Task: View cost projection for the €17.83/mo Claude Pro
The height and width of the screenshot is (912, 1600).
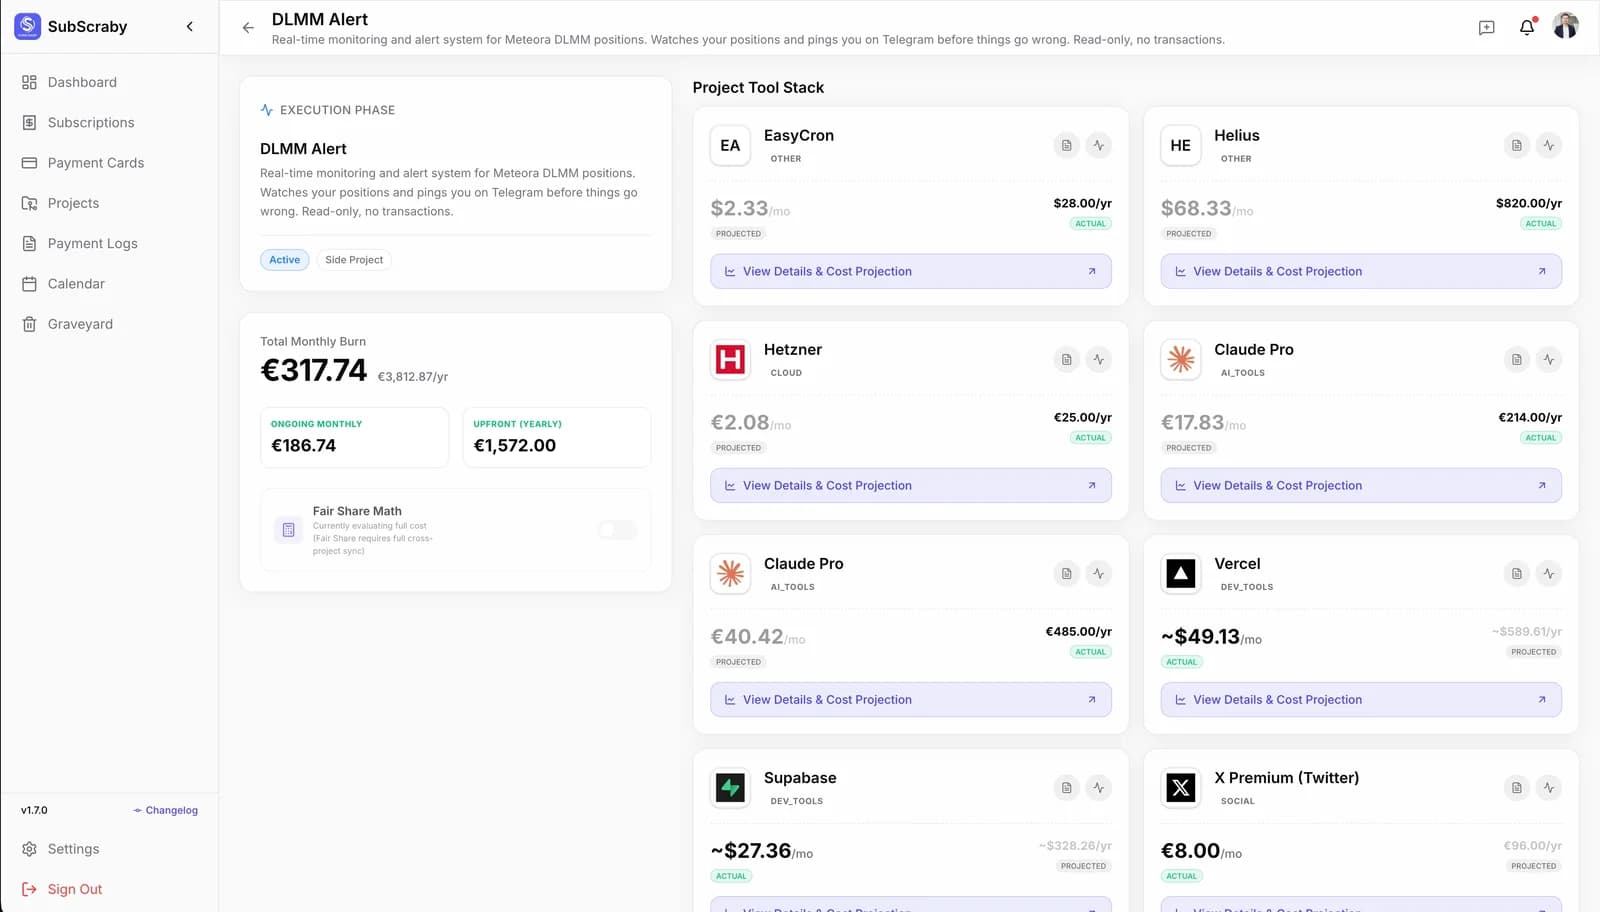Action: click(1361, 485)
